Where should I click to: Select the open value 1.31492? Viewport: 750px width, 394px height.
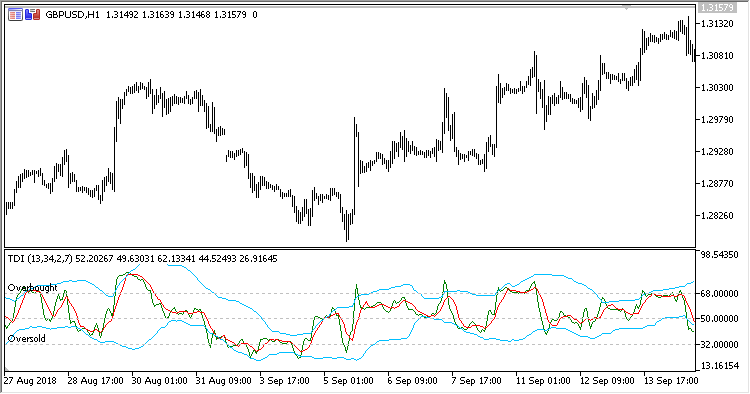(x=122, y=15)
